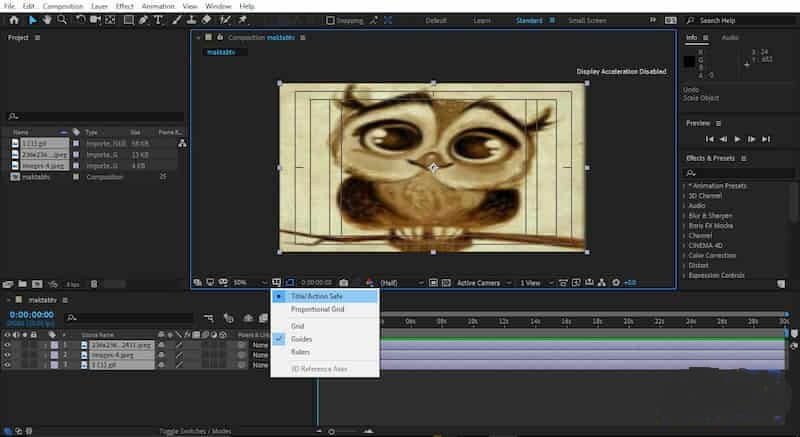
Task: Click the grid and guide options icon
Action: 275,283
